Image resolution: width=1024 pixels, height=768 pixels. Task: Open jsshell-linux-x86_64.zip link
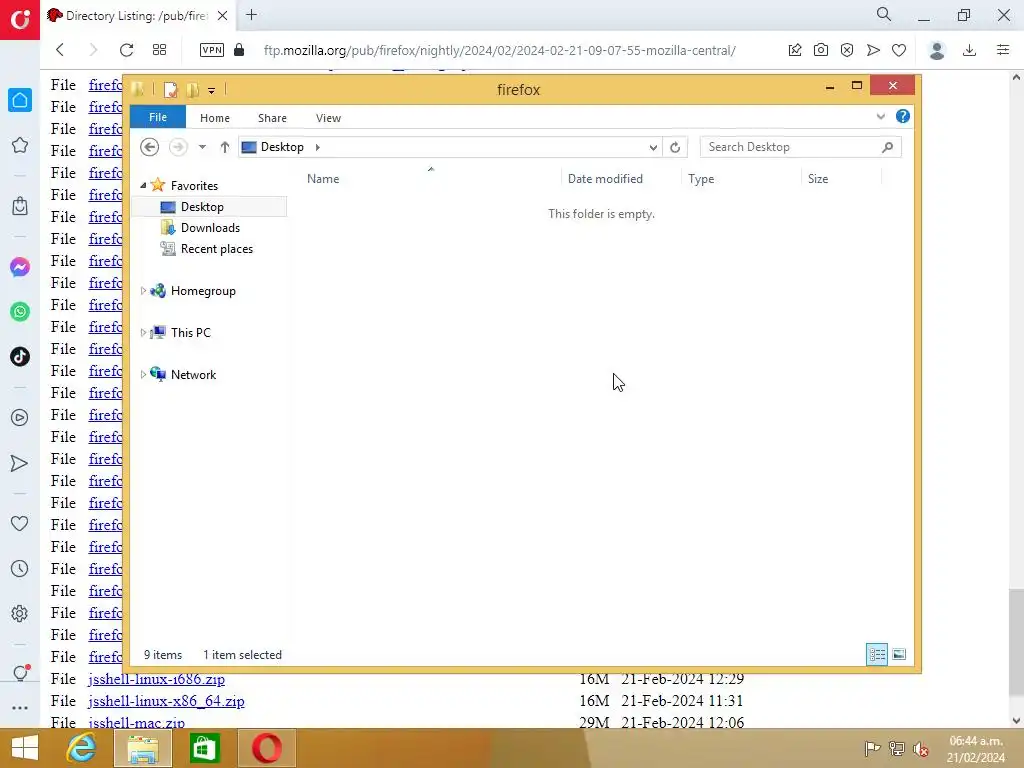click(x=167, y=701)
